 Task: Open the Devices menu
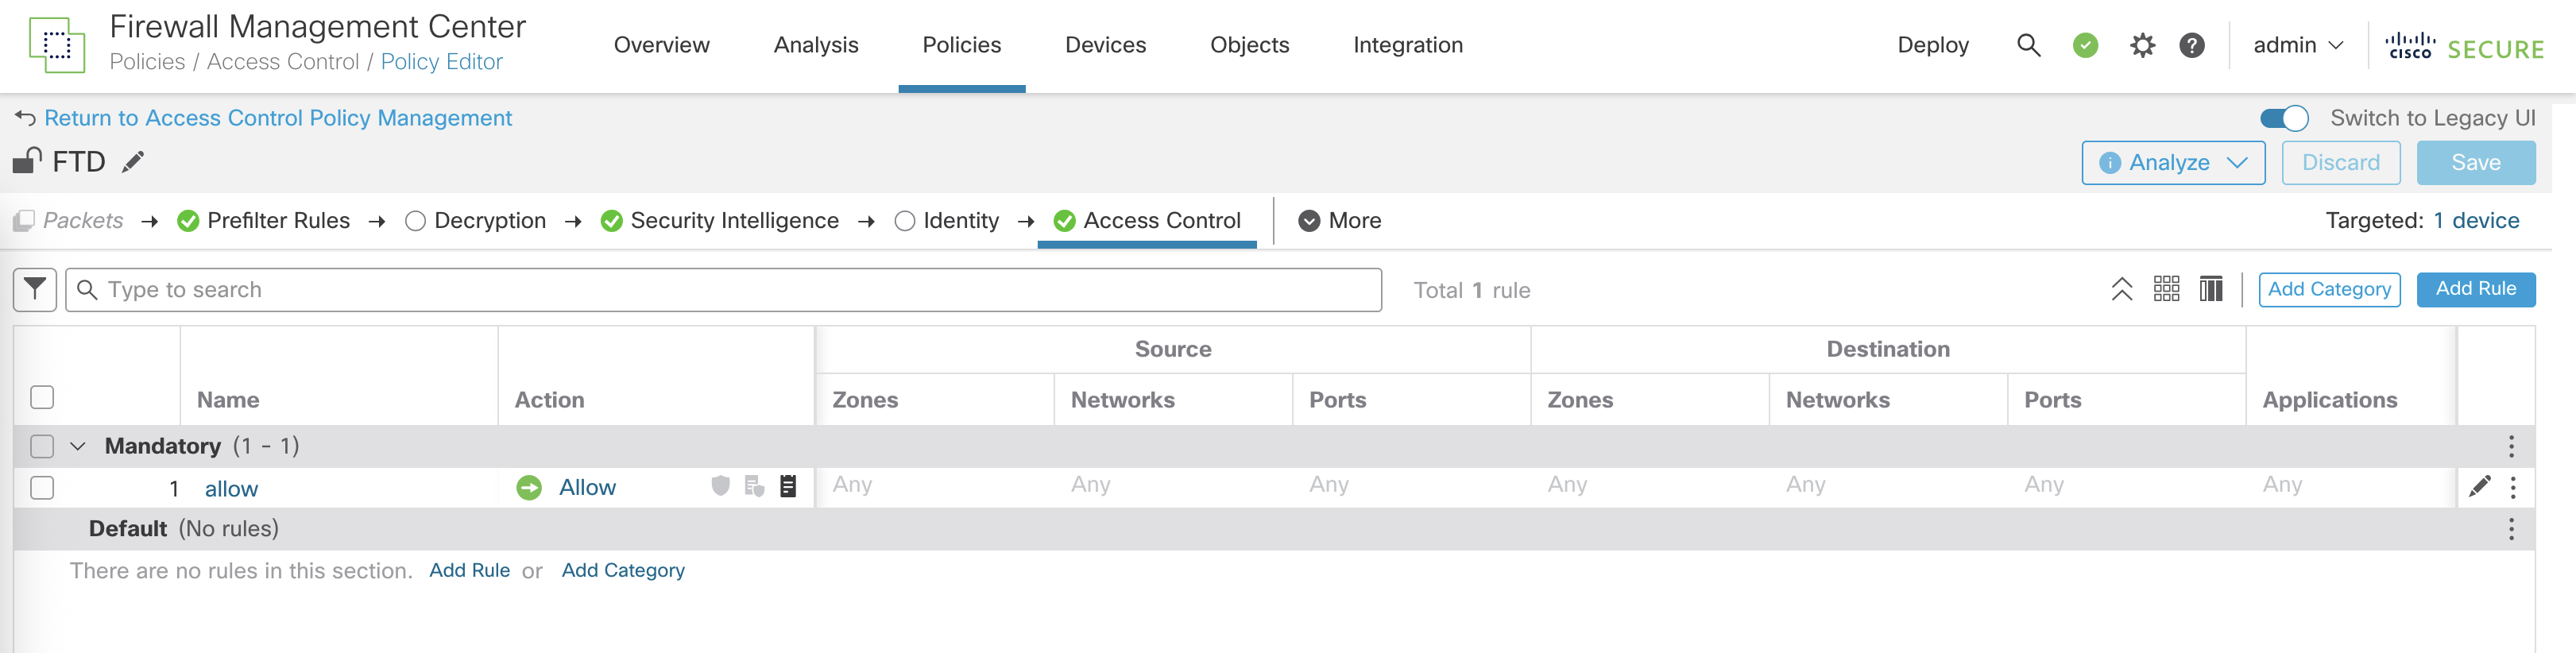tap(1105, 45)
